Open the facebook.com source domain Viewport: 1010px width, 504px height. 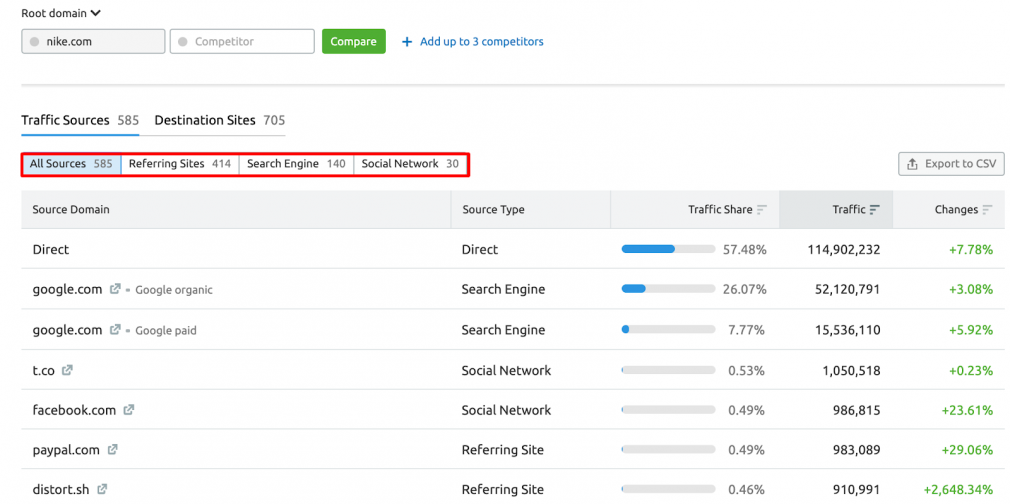tap(75, 410)
